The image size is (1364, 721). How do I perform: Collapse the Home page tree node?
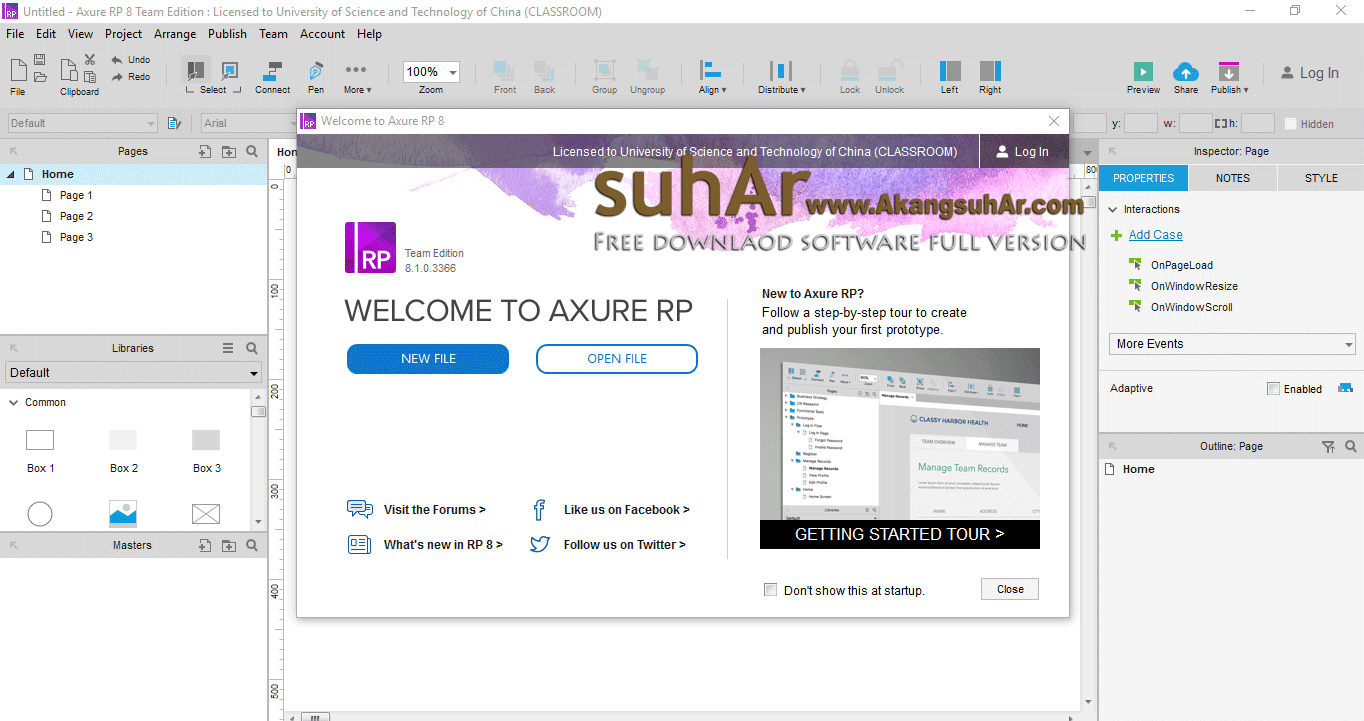tap(11, 174)
